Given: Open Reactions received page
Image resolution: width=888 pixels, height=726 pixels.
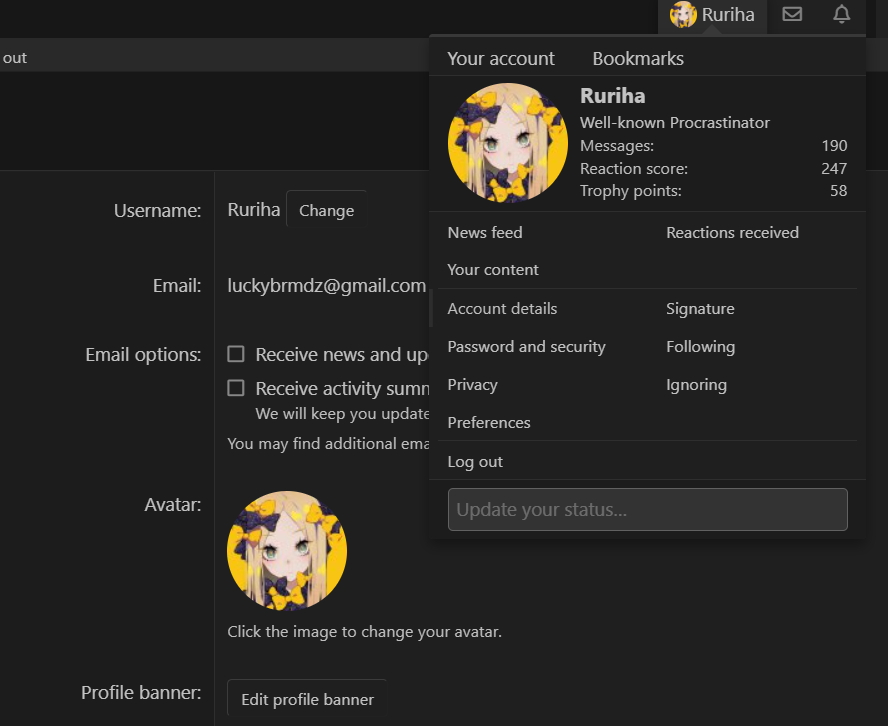Looking at the screenshot, I should pos(732,232).
